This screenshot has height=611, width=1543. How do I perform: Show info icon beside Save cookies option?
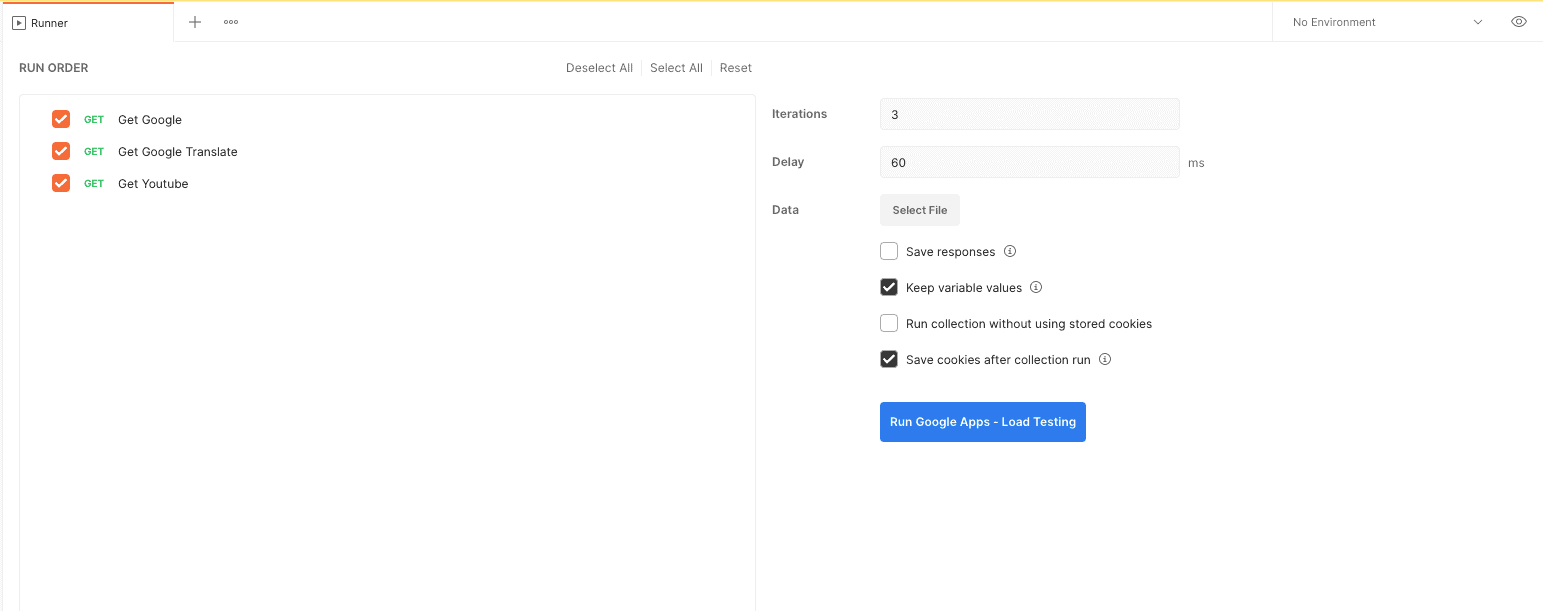coord(1105,359)
